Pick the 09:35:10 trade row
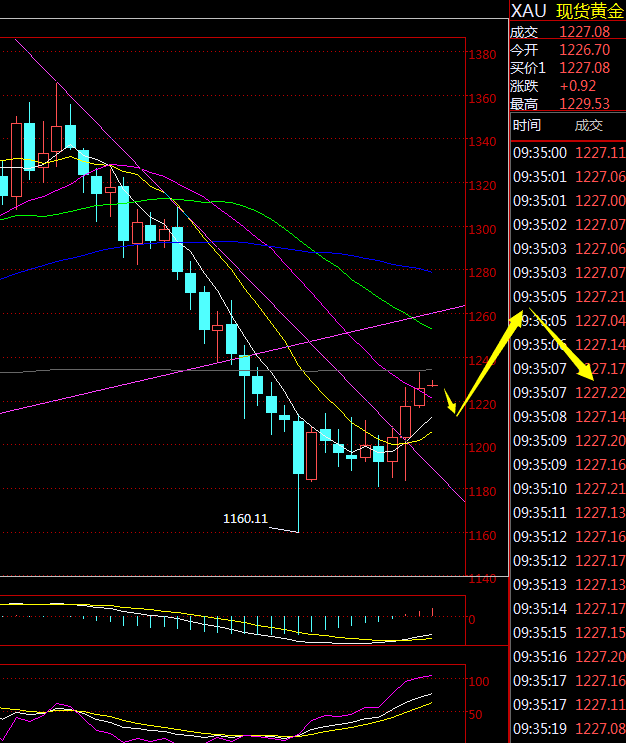 (568, 488)
